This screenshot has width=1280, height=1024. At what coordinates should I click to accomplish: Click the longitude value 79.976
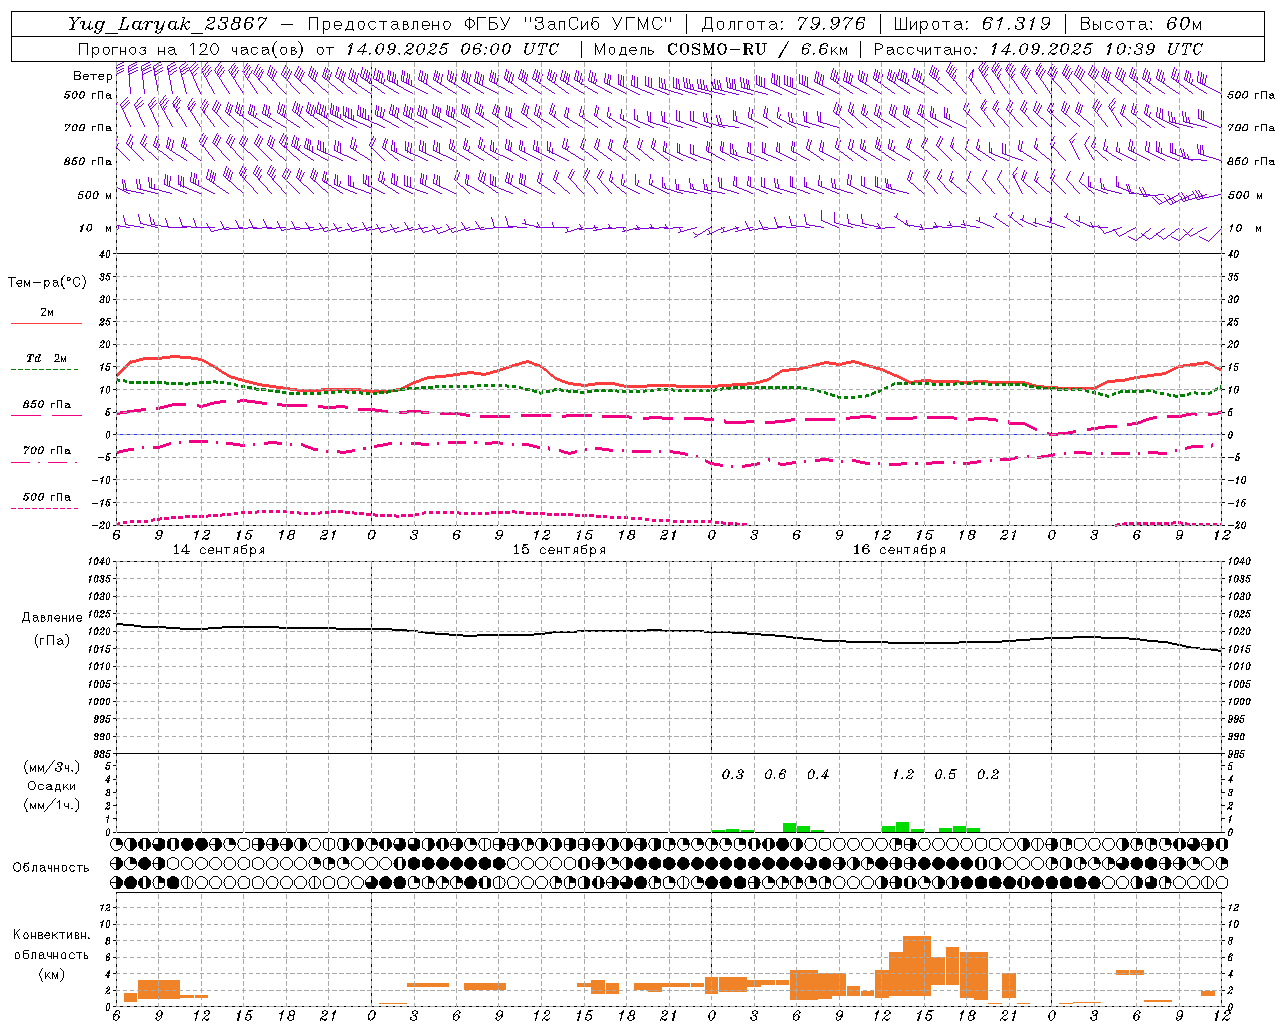point(832,24)
